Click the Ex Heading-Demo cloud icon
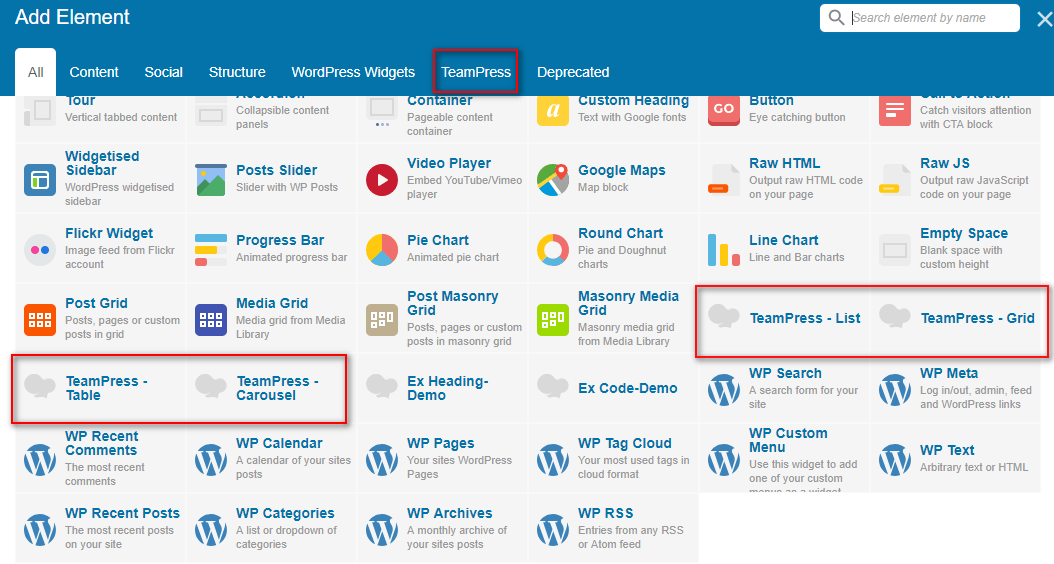 382,385
